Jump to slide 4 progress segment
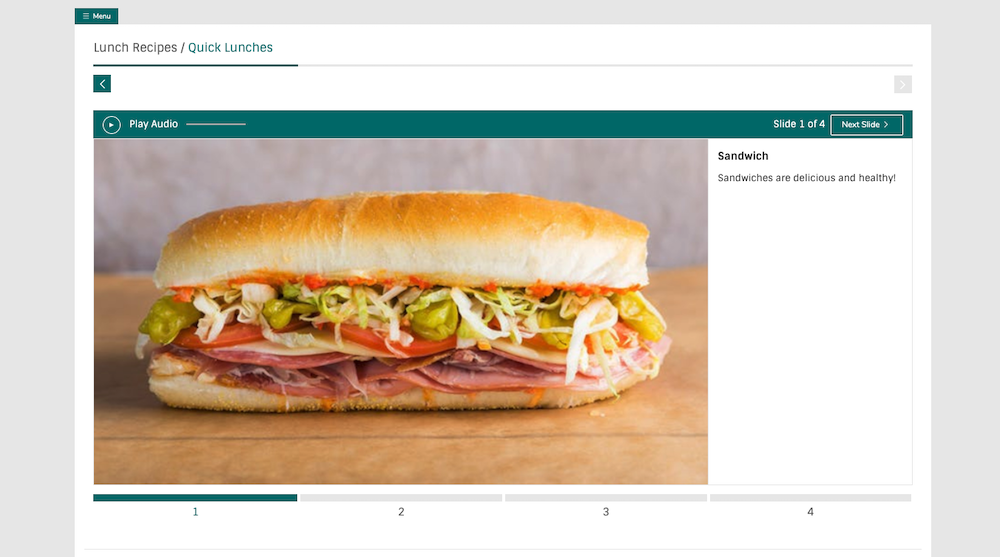 point(811,498)
